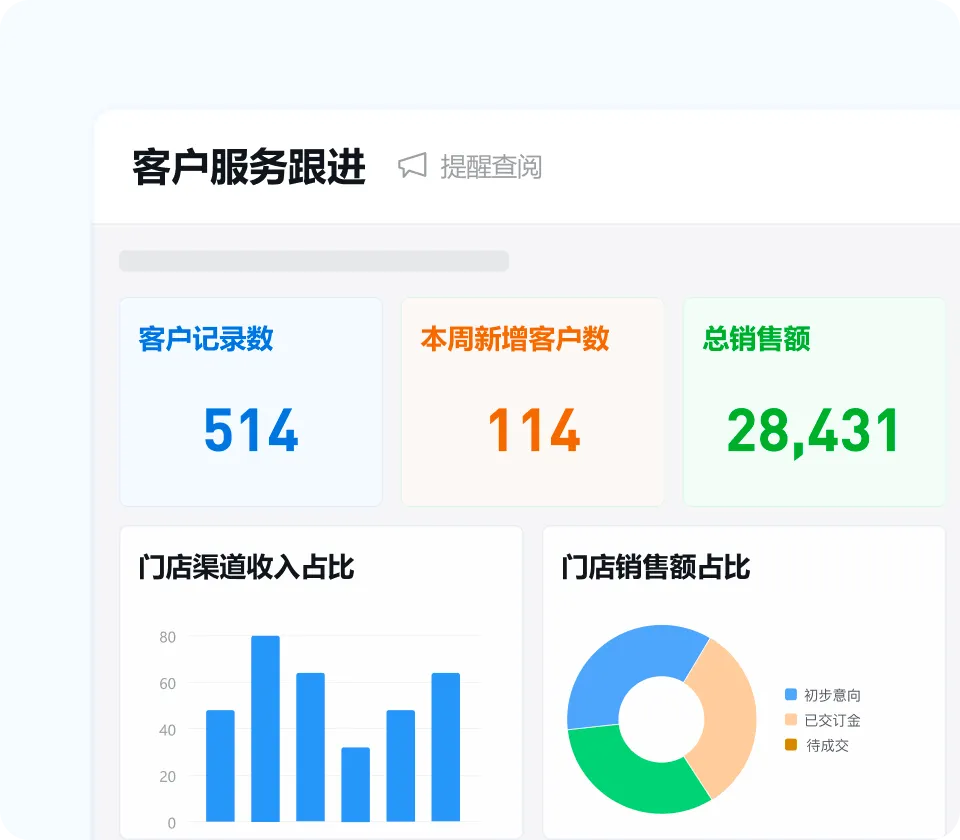Click the shortest bar in the bar chart
Viewport: 960px width, 840px height.
[x=353, y=785]
